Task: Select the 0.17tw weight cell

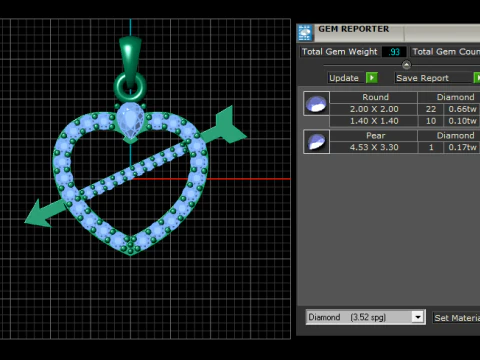Action: pos(462,147)
